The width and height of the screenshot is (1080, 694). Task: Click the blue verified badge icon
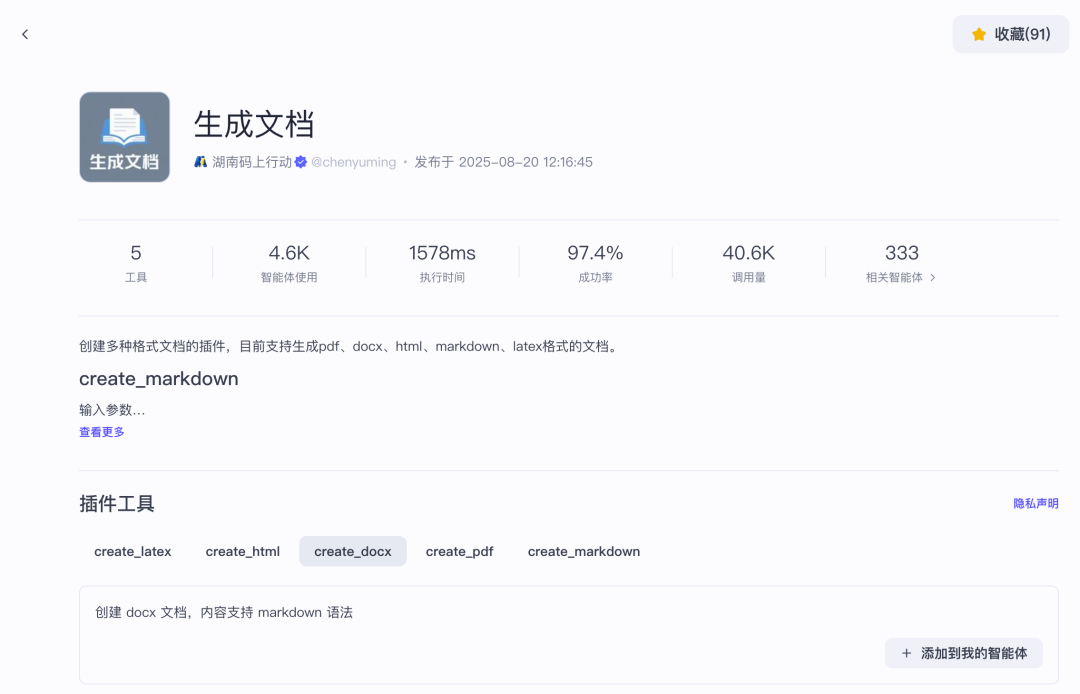click(301, 162)
